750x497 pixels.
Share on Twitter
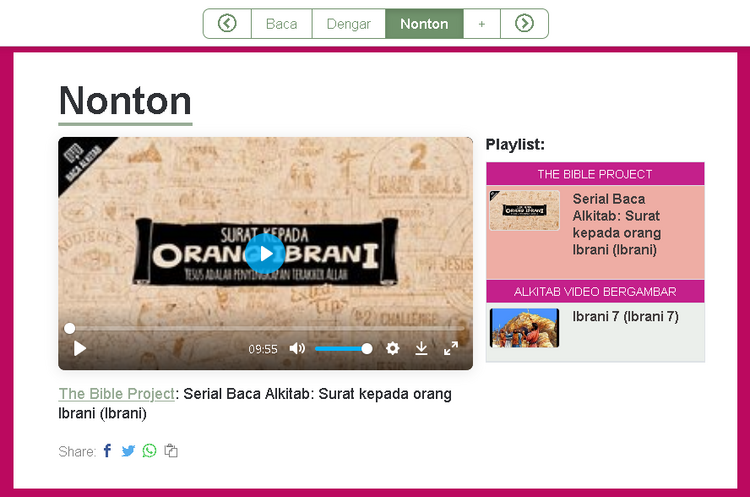[128, 451]
